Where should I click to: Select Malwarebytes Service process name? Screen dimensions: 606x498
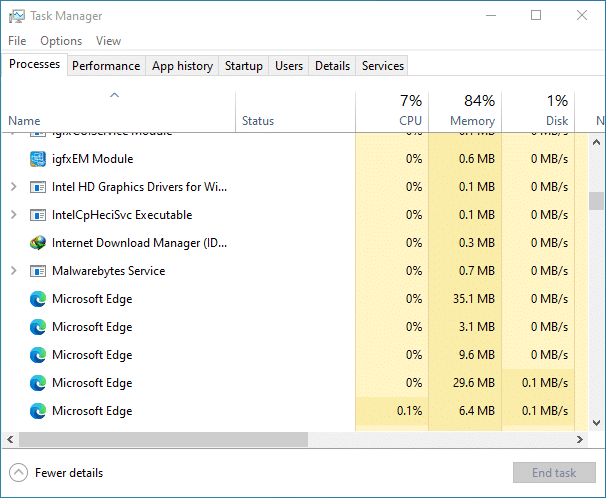[109, 271]
